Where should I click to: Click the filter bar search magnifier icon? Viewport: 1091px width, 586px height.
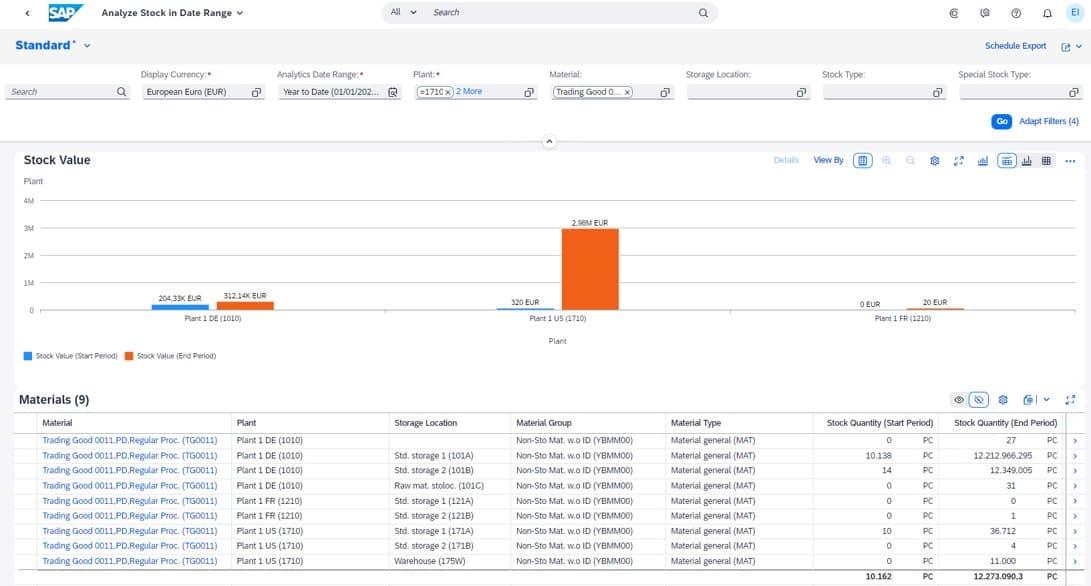(122, 92)
